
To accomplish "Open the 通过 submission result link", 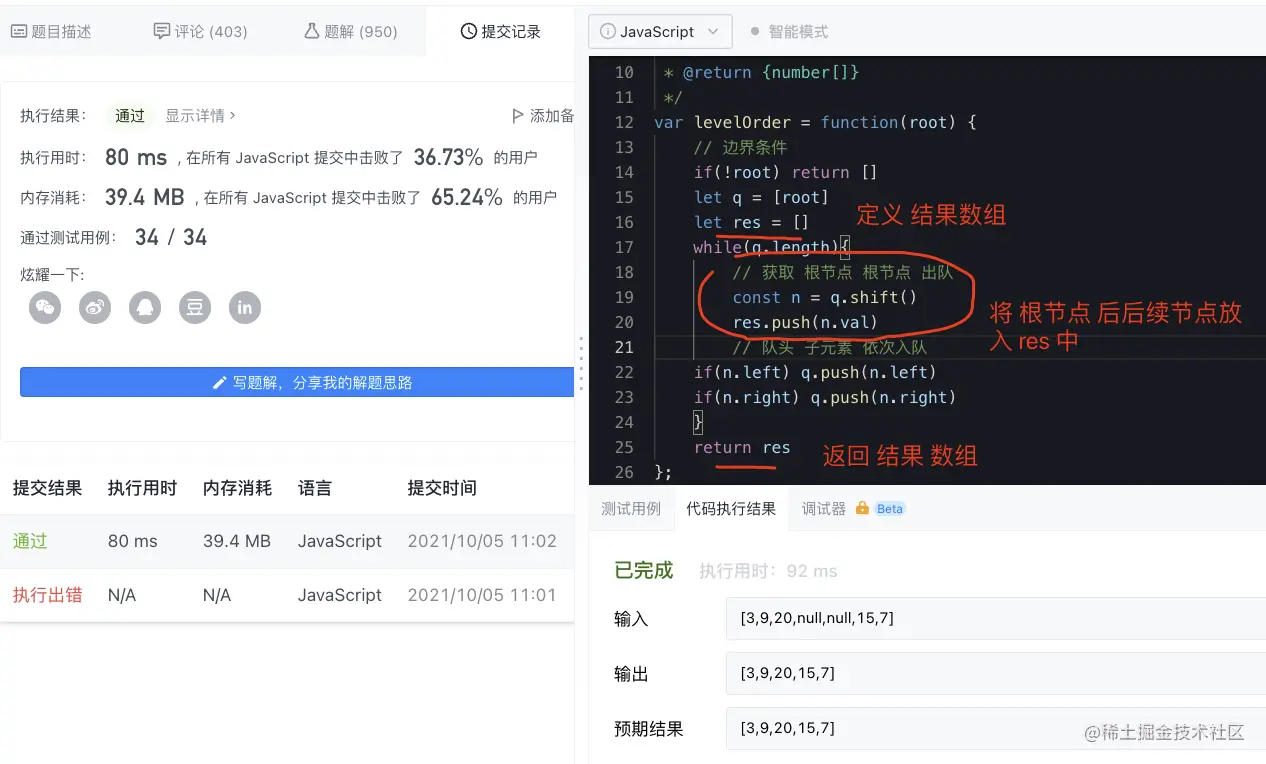I will [30, 541].
